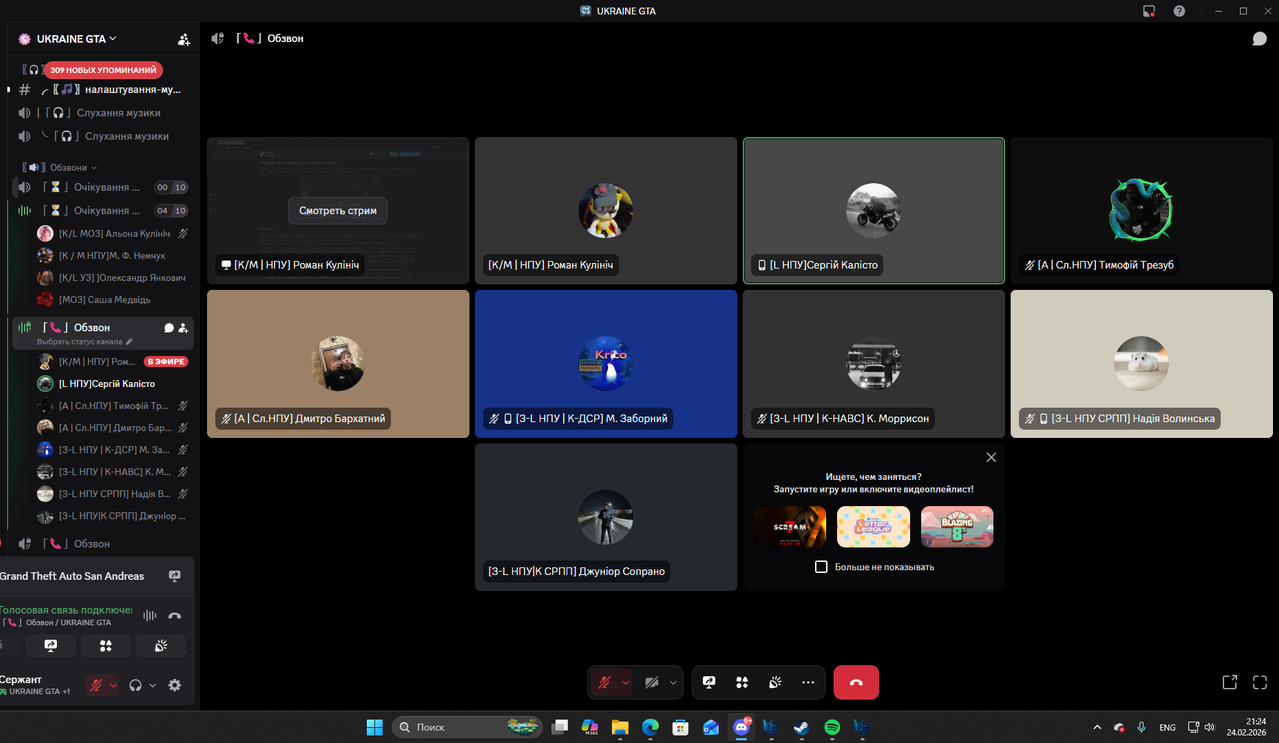Open UKRAINE GTA server dropdown menu
This screenshot has width=1279, height=743.
(x=76, y=39)
